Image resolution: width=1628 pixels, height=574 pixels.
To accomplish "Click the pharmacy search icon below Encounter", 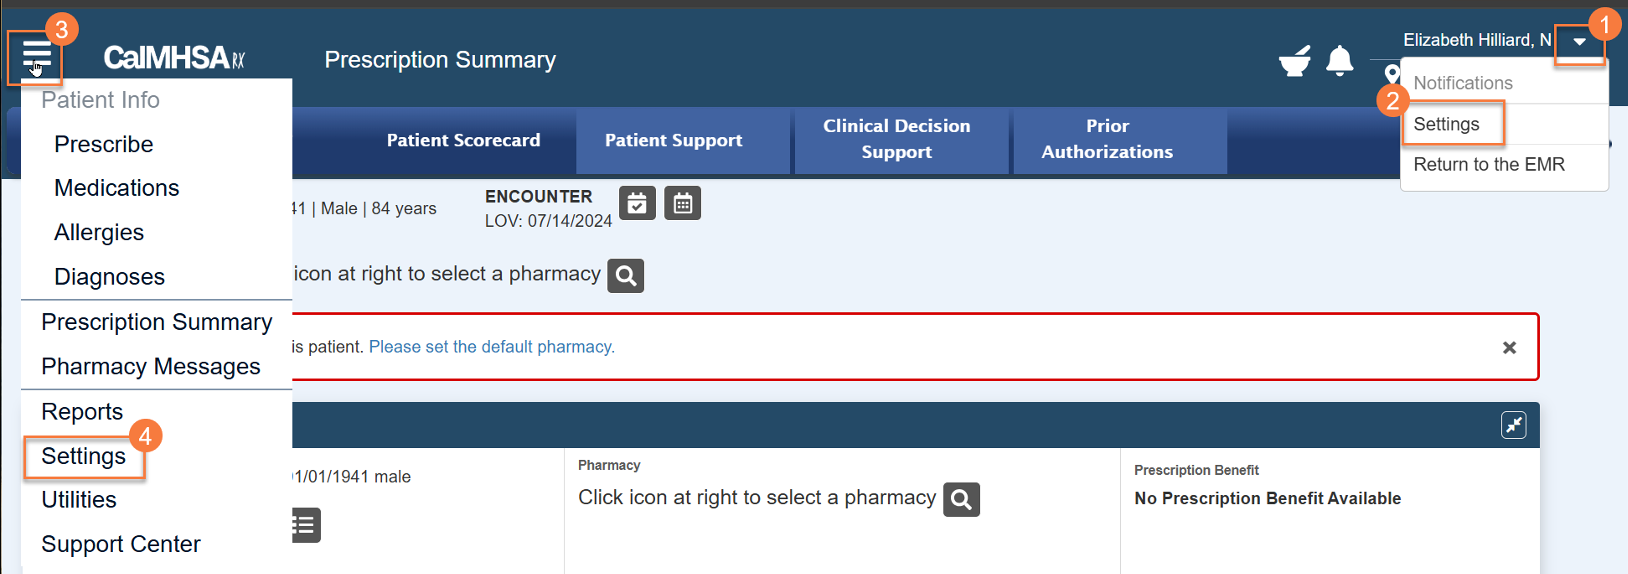I will [626, 275].
